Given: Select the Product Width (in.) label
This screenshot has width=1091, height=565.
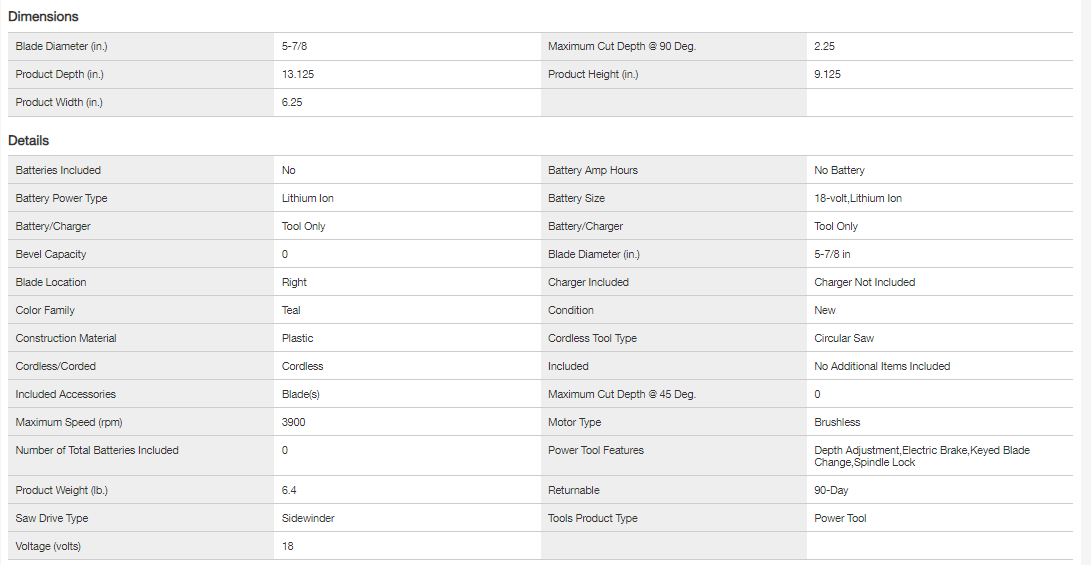Looking at the screenshot, I should [x=59, y=103].
